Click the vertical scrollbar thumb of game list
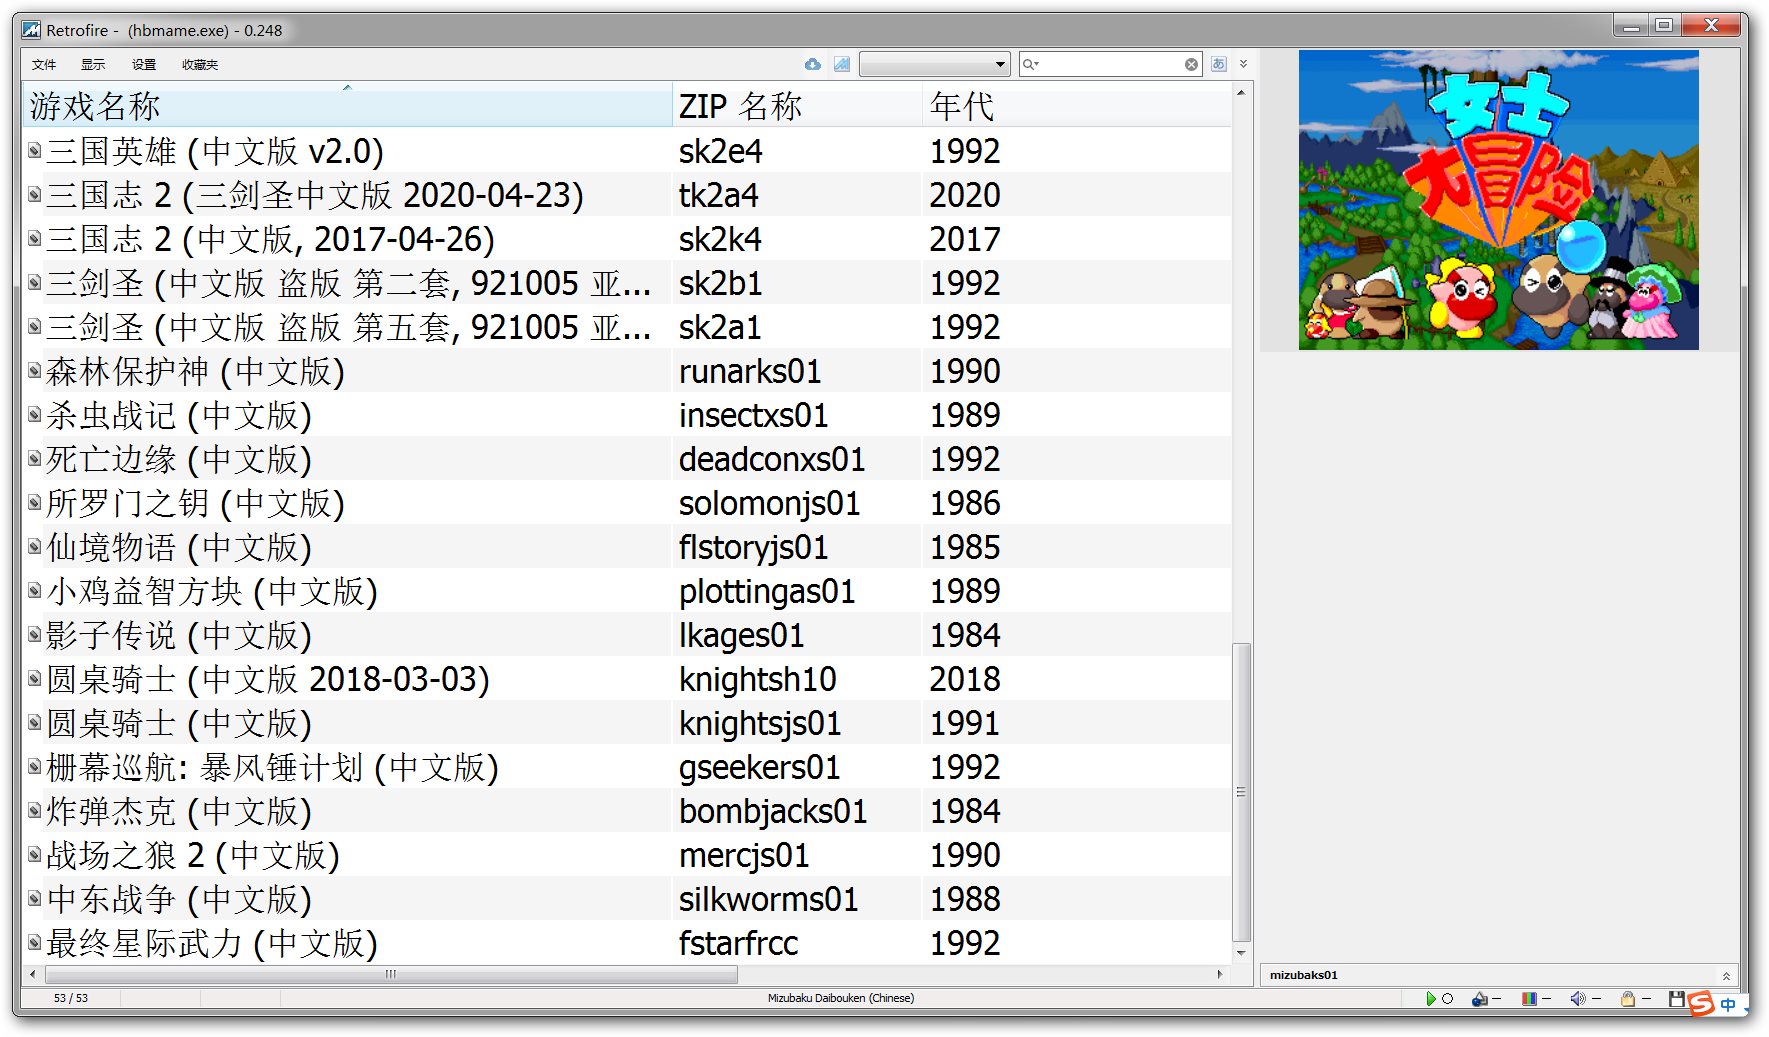The image size is (1769, 1037). [x=1241, y=792]
